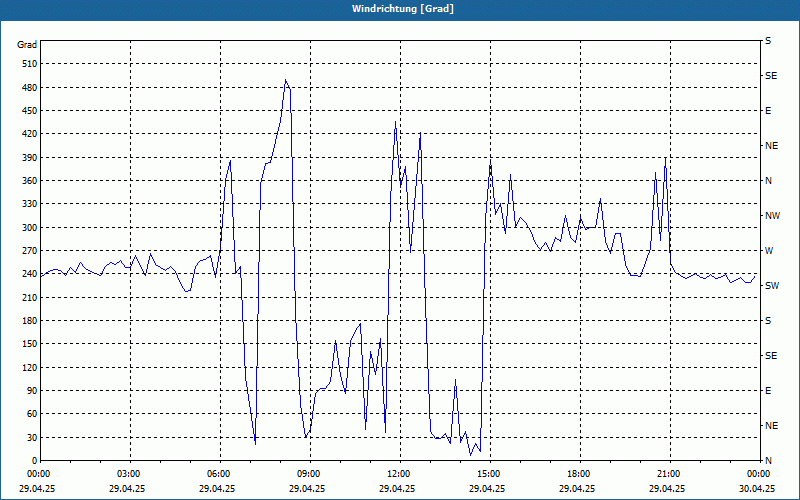This screenshot has height=500, width=800.
Task: Select the 12:00 time label
Action: pyautogui.click(x=397, y=474)
